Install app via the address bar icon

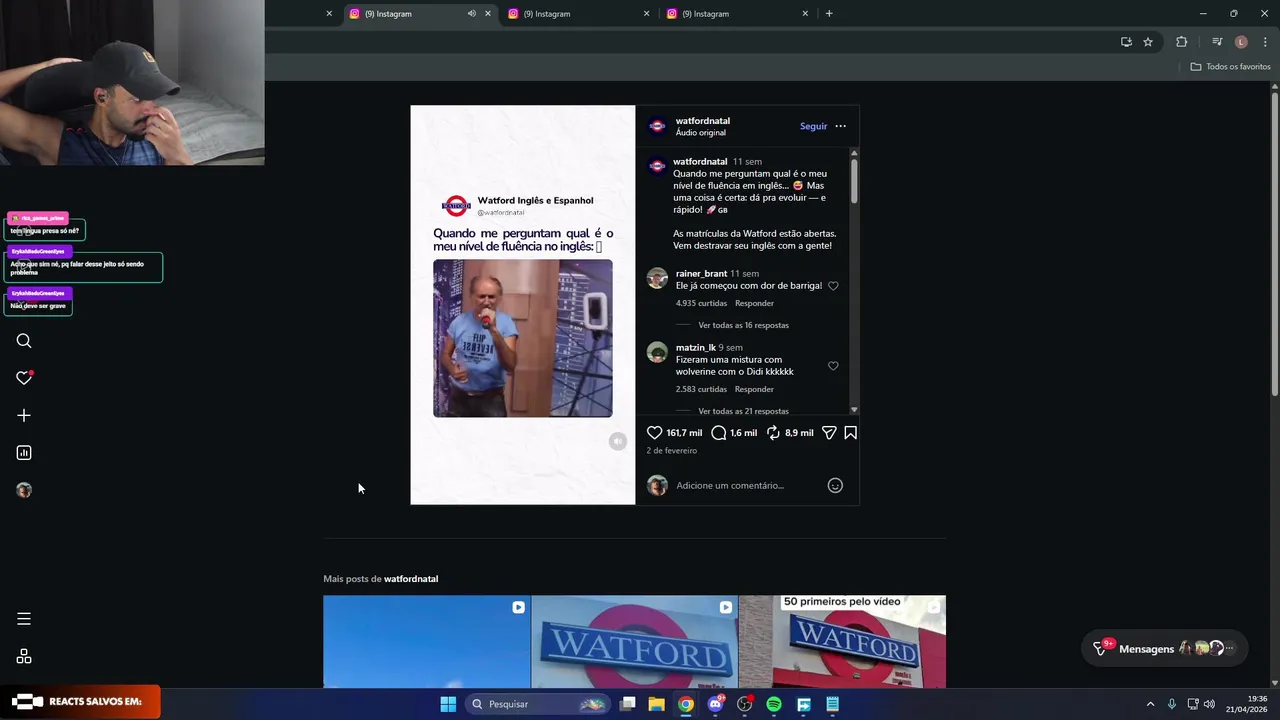(1126, 42)
